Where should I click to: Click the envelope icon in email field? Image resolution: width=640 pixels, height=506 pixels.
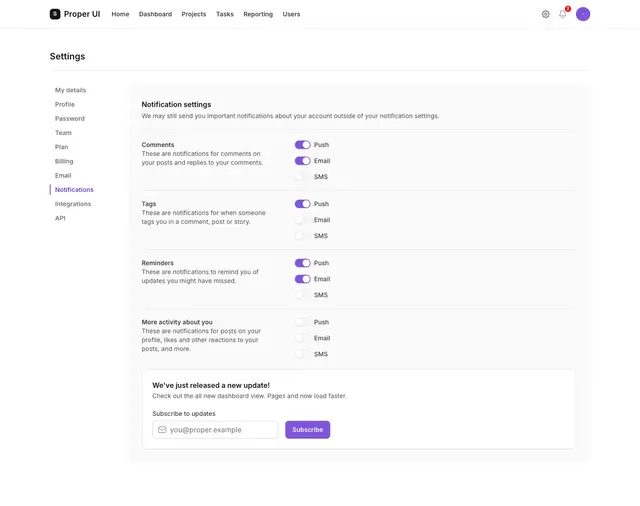[x=162, y=430]
